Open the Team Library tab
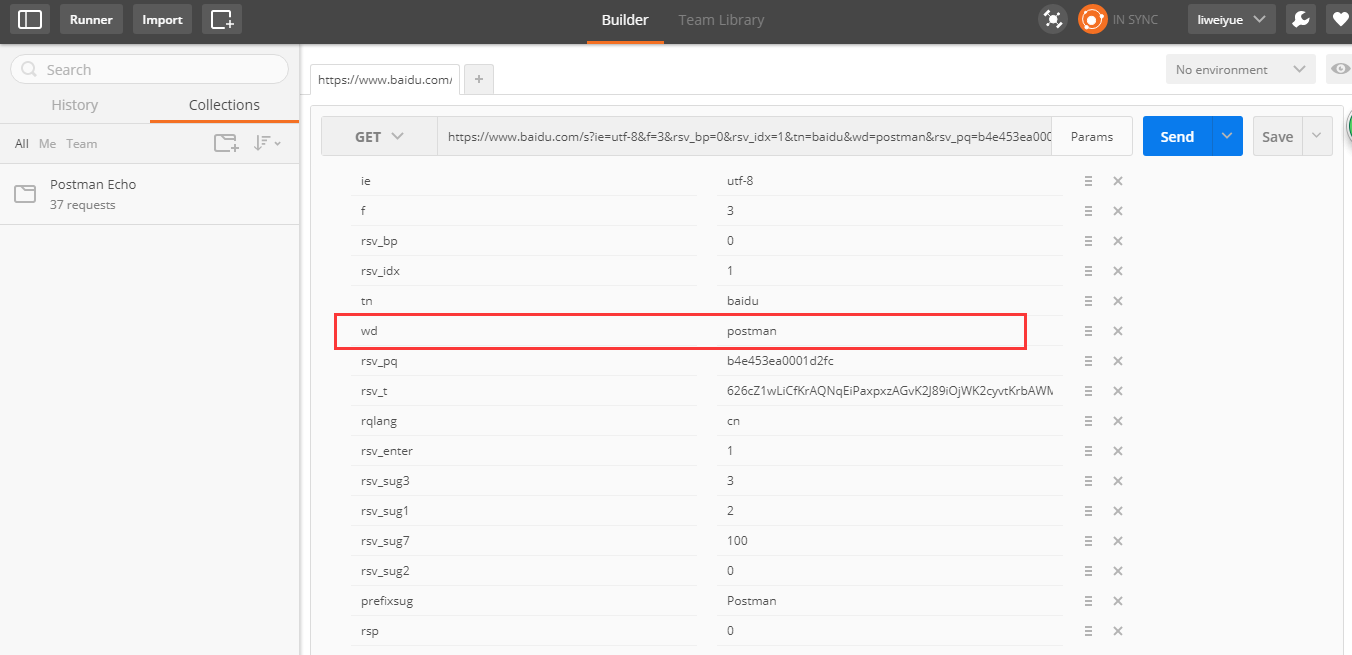The height and width of the screenshot is (655, 1352). 721,20
